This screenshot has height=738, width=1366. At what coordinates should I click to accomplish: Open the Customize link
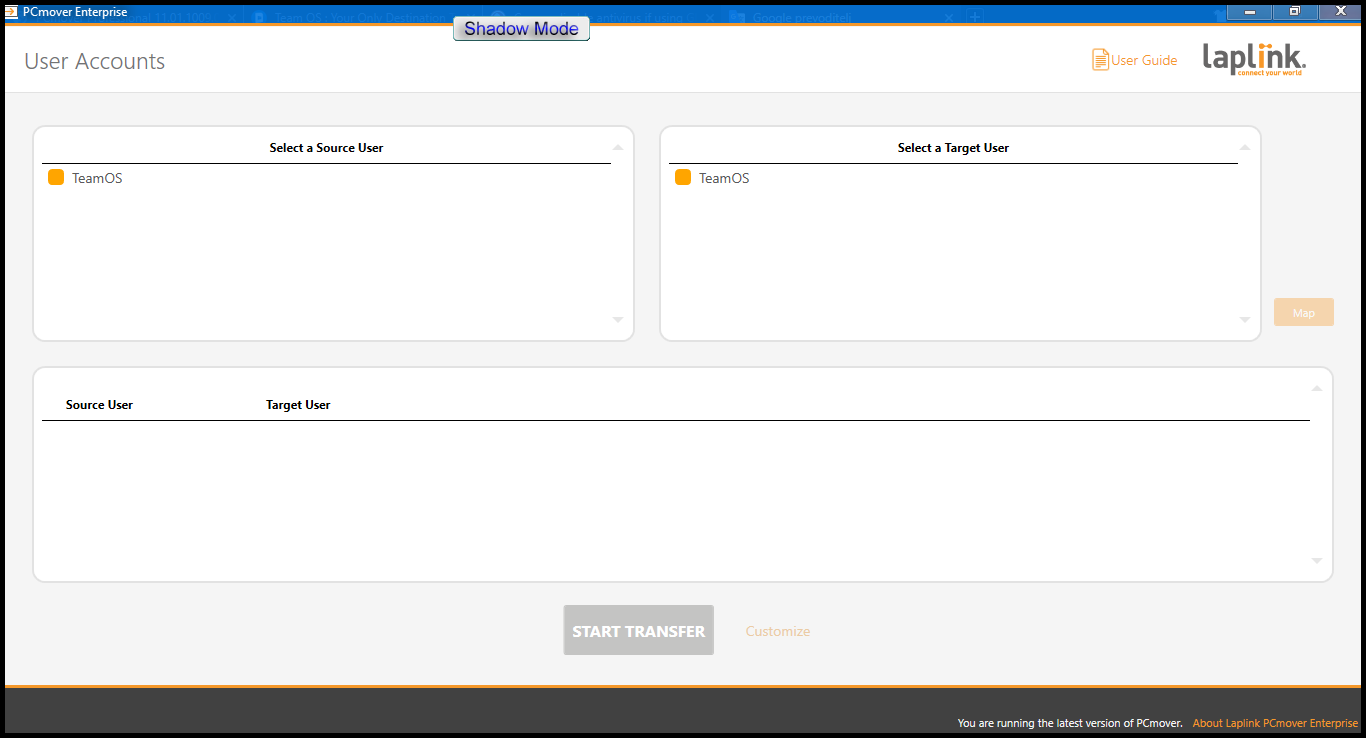(778, 631)
